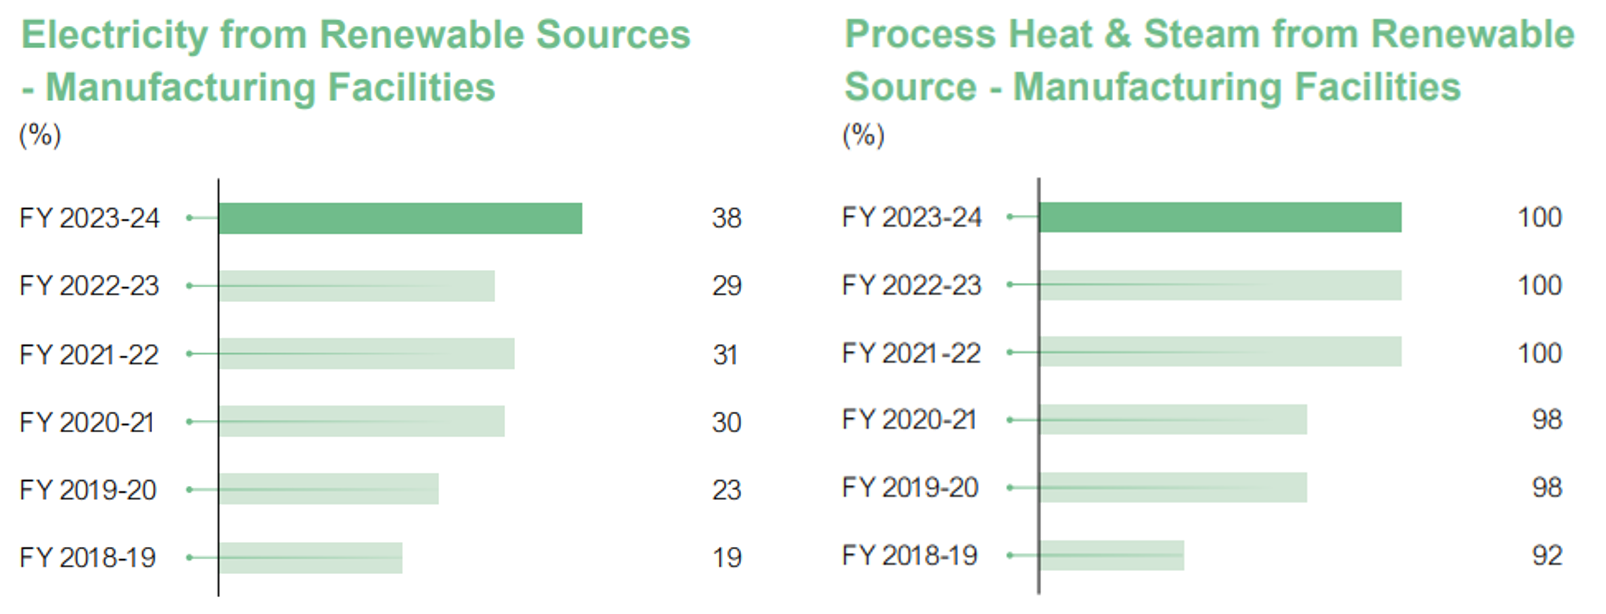Click the FY 2020-21 process heat bar
Image resolution: width=1606 pixels, height=614 pixels.
pos(1173,420)
